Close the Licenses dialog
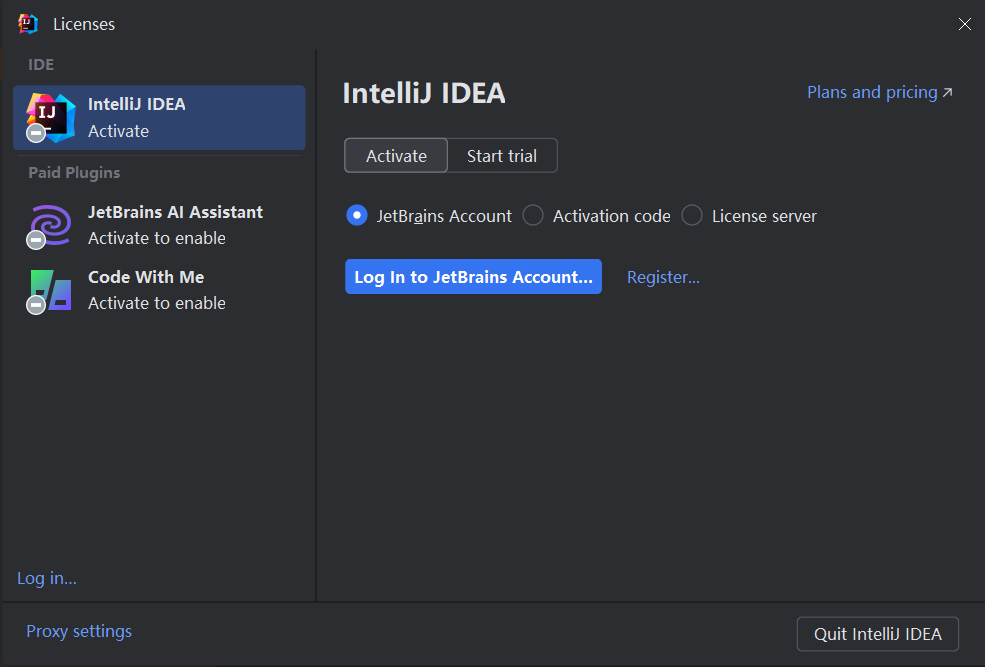This screenshot has width=985, height=667. click(x=964, y=24)
